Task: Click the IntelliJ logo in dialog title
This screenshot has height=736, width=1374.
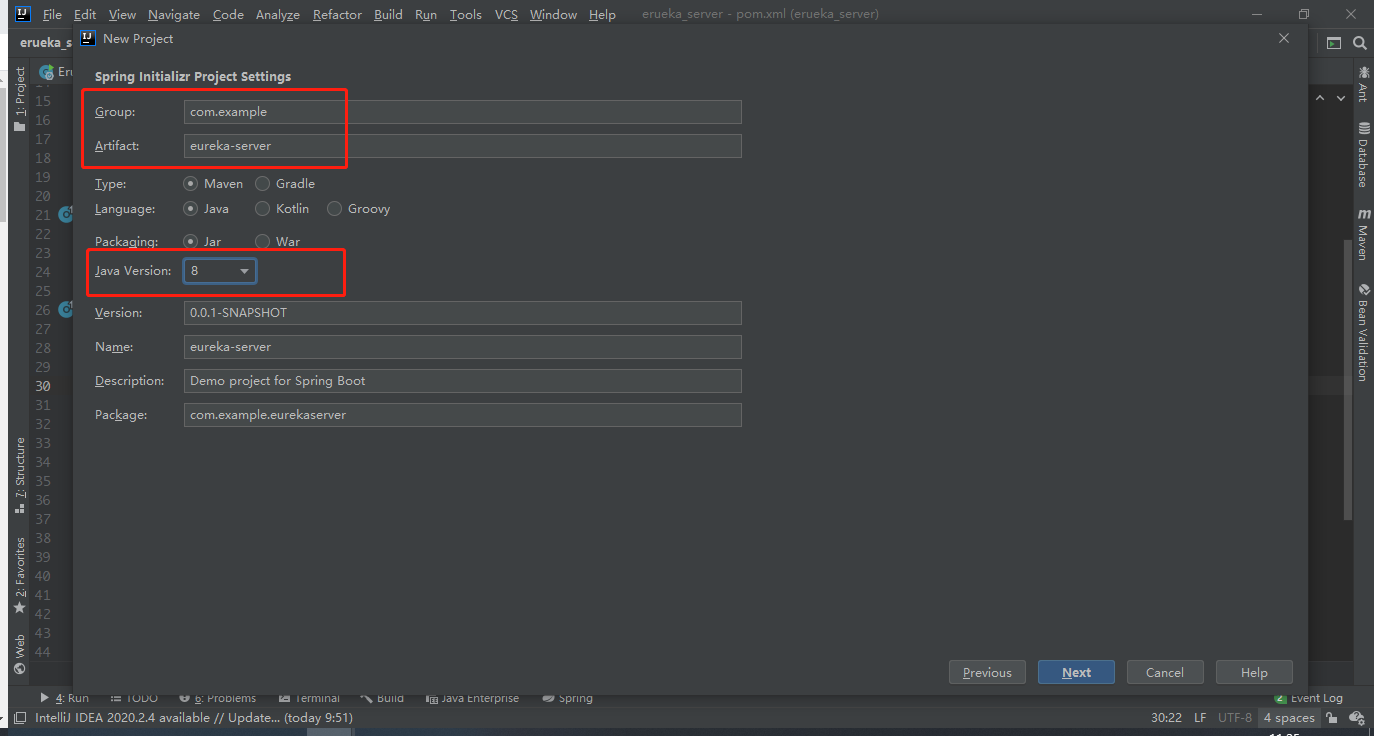Action: tap(88, 38)
